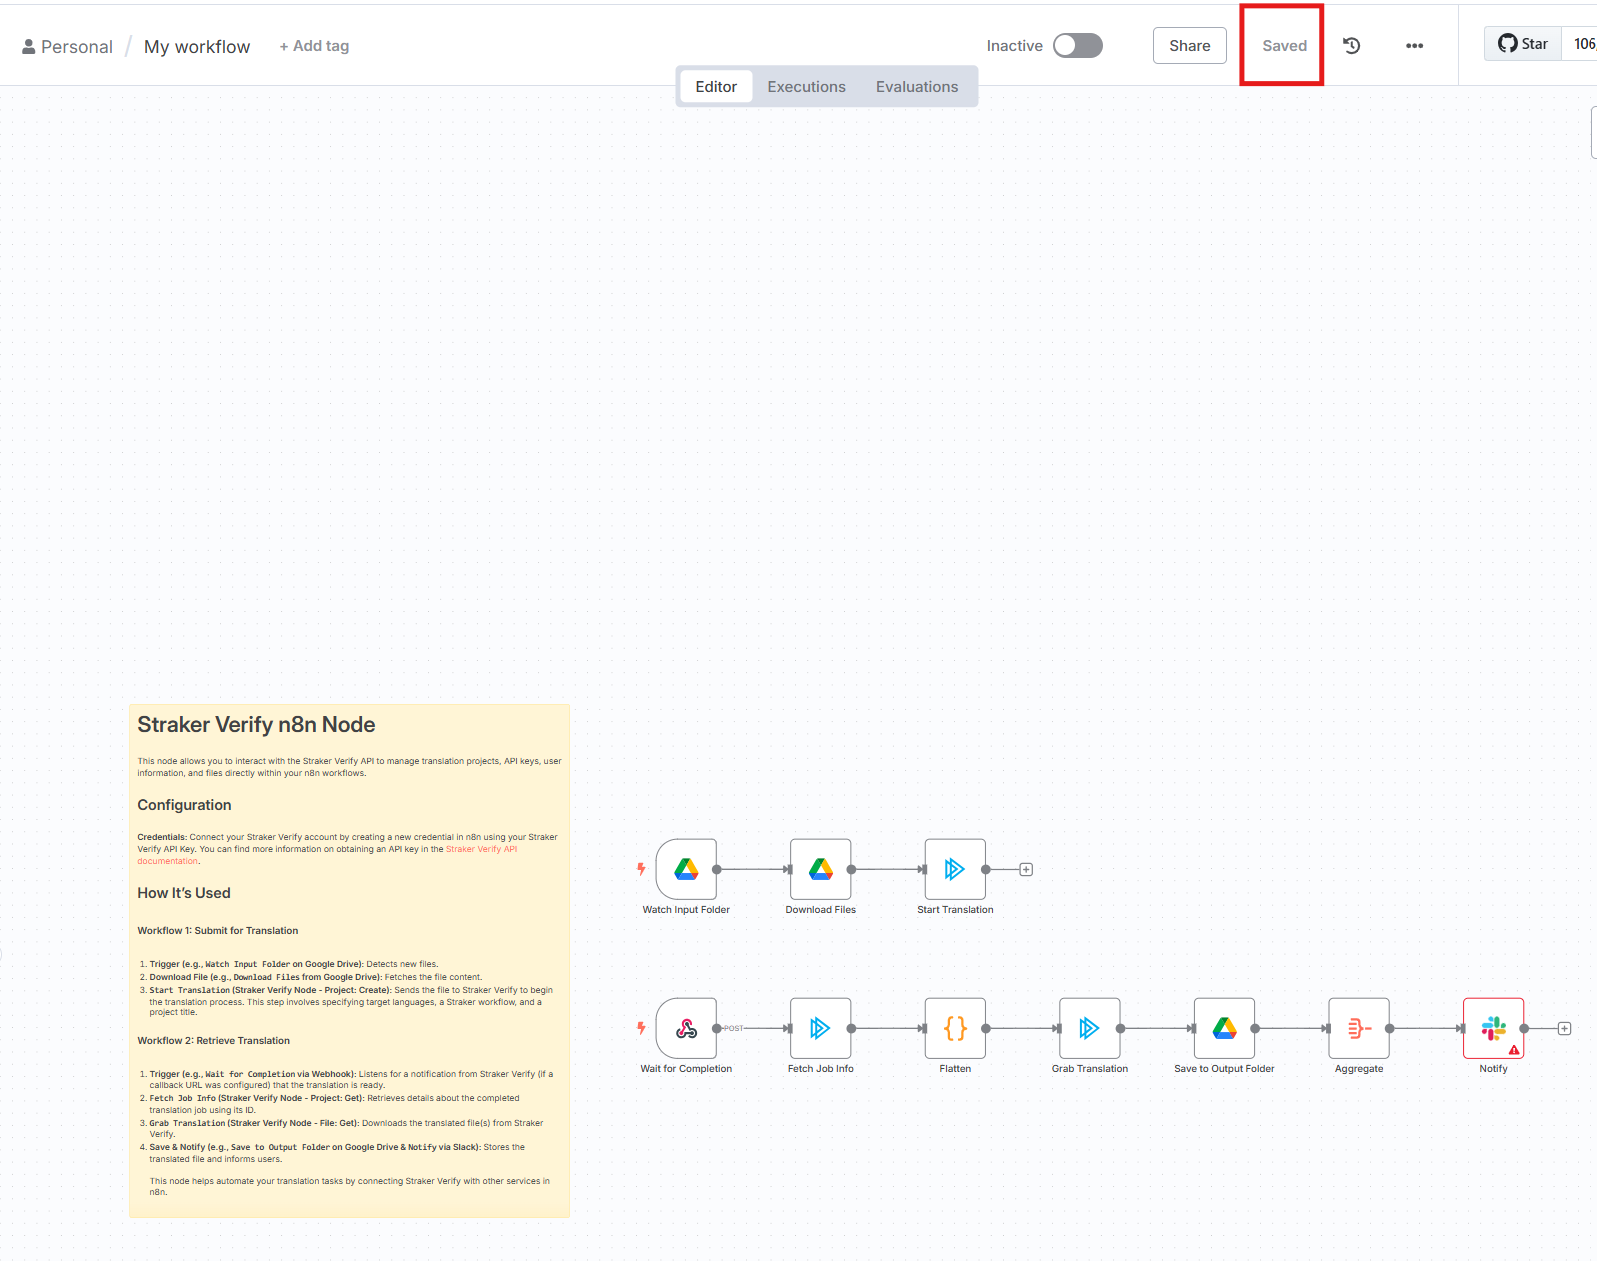This screenshot has height=1261, width=1597.
Task: Click Workflow 1: Submit for Translation text
Action: click(218, 931)
